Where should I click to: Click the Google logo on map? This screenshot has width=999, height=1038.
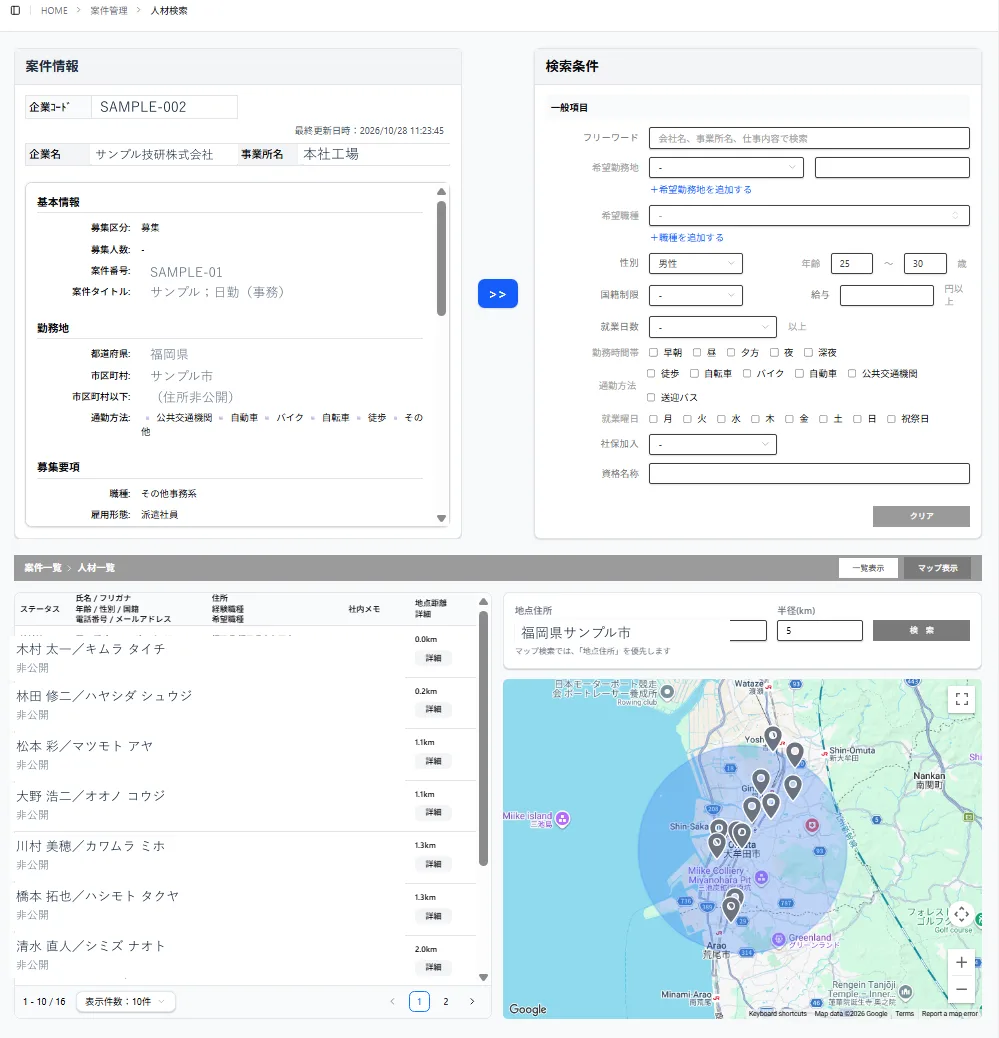point(528,1009)
